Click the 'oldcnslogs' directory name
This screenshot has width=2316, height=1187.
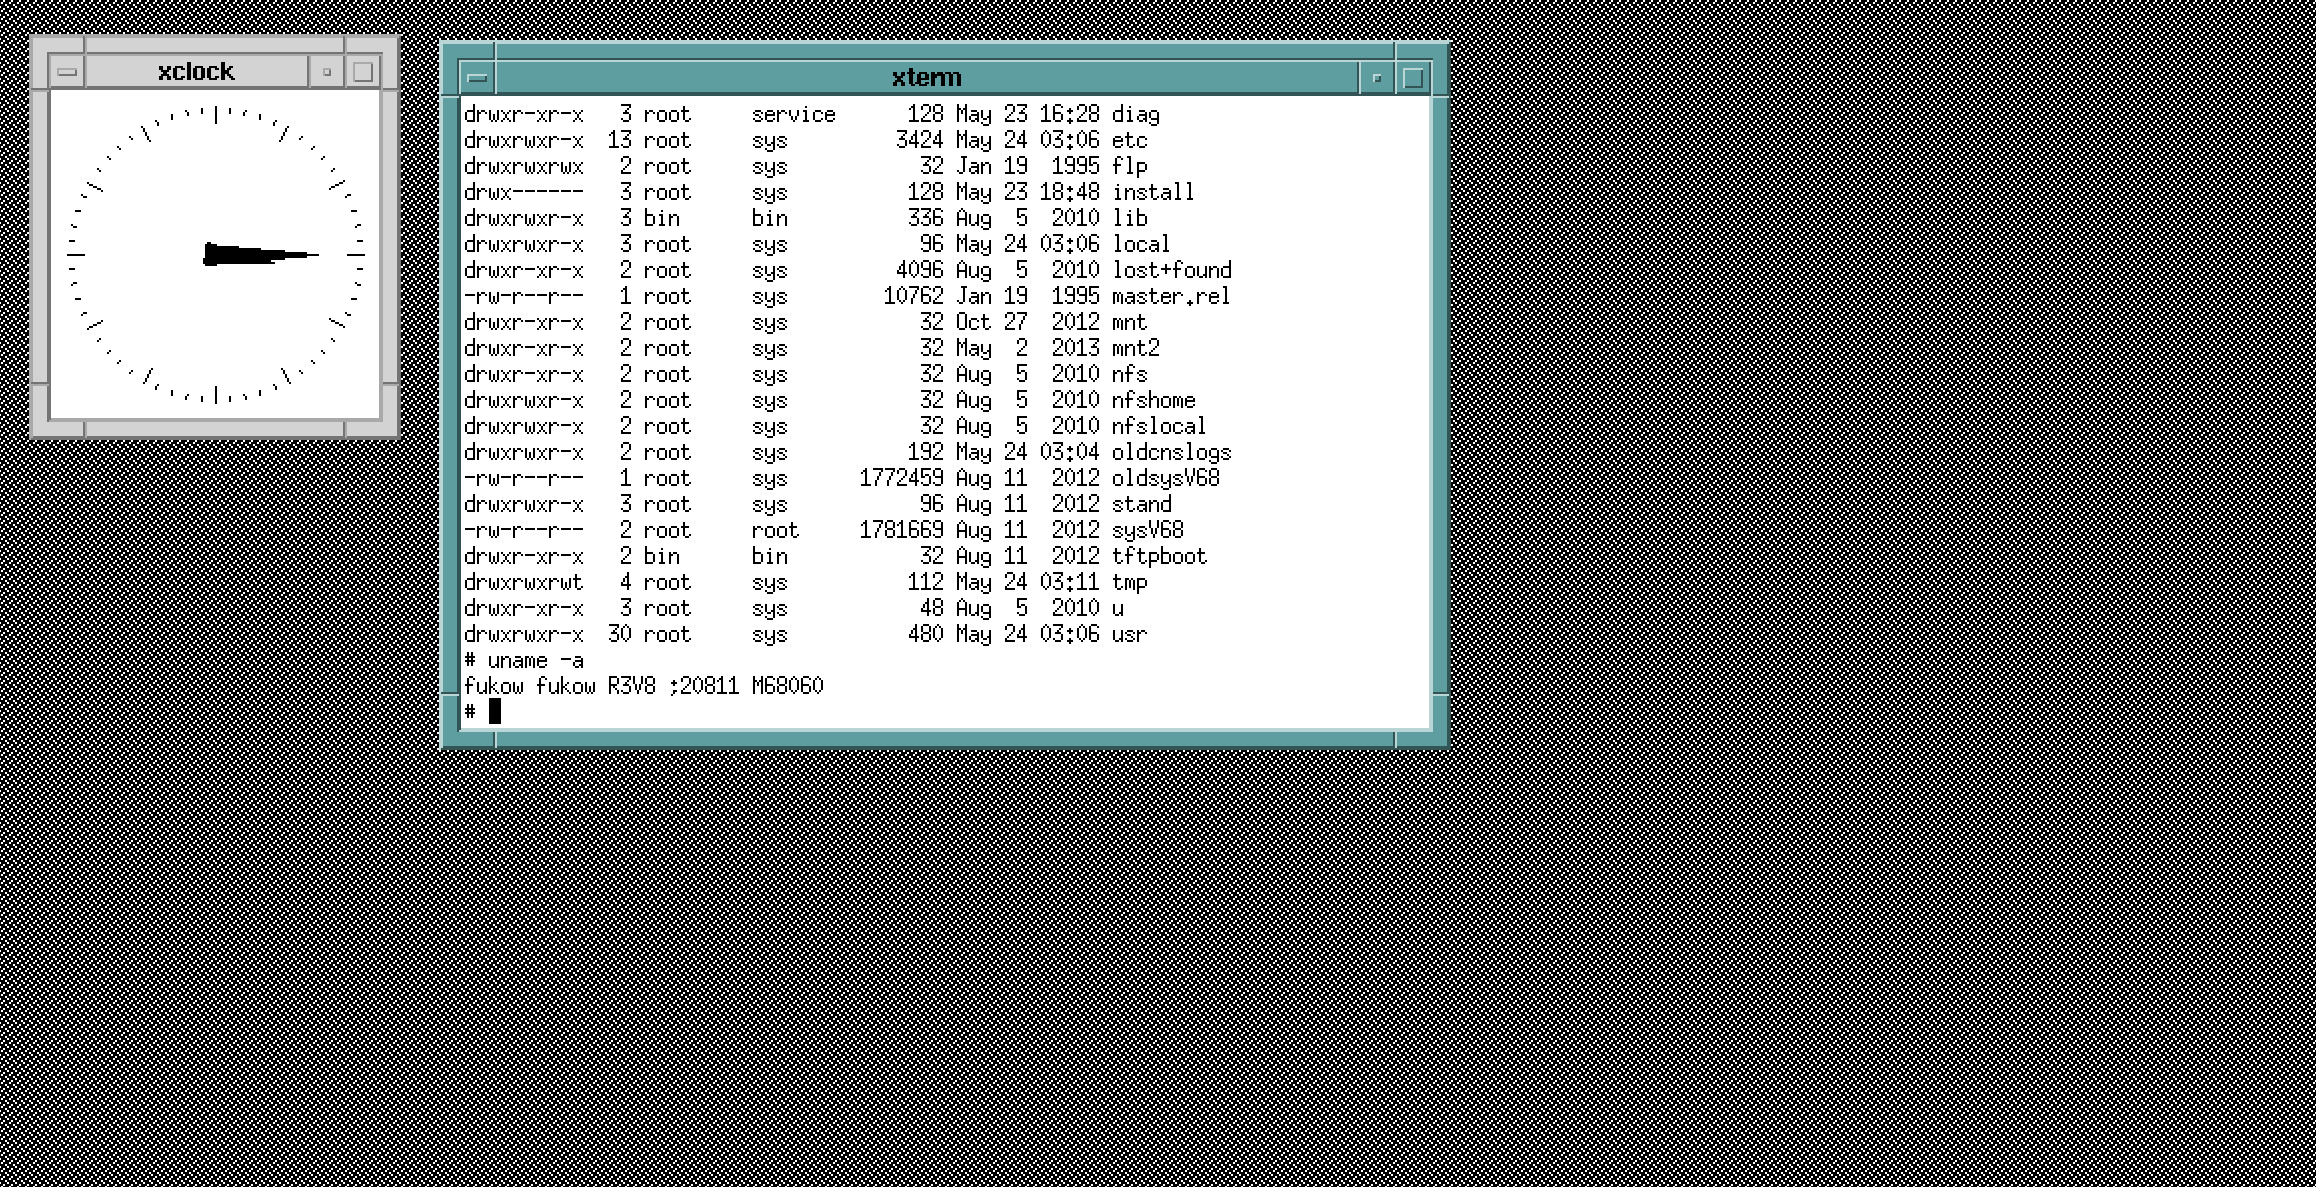(x=1172, y=452)
